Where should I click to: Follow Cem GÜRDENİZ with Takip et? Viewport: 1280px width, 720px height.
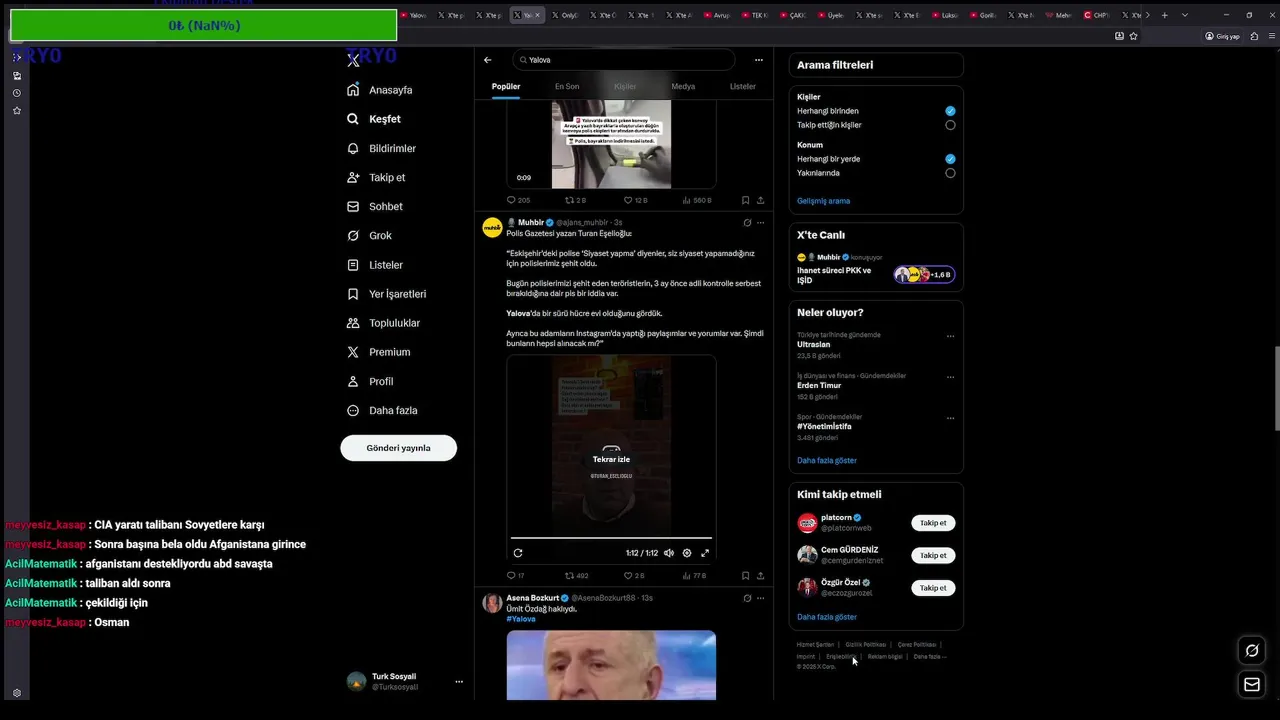pyautogui.click(x=933, y=555)
